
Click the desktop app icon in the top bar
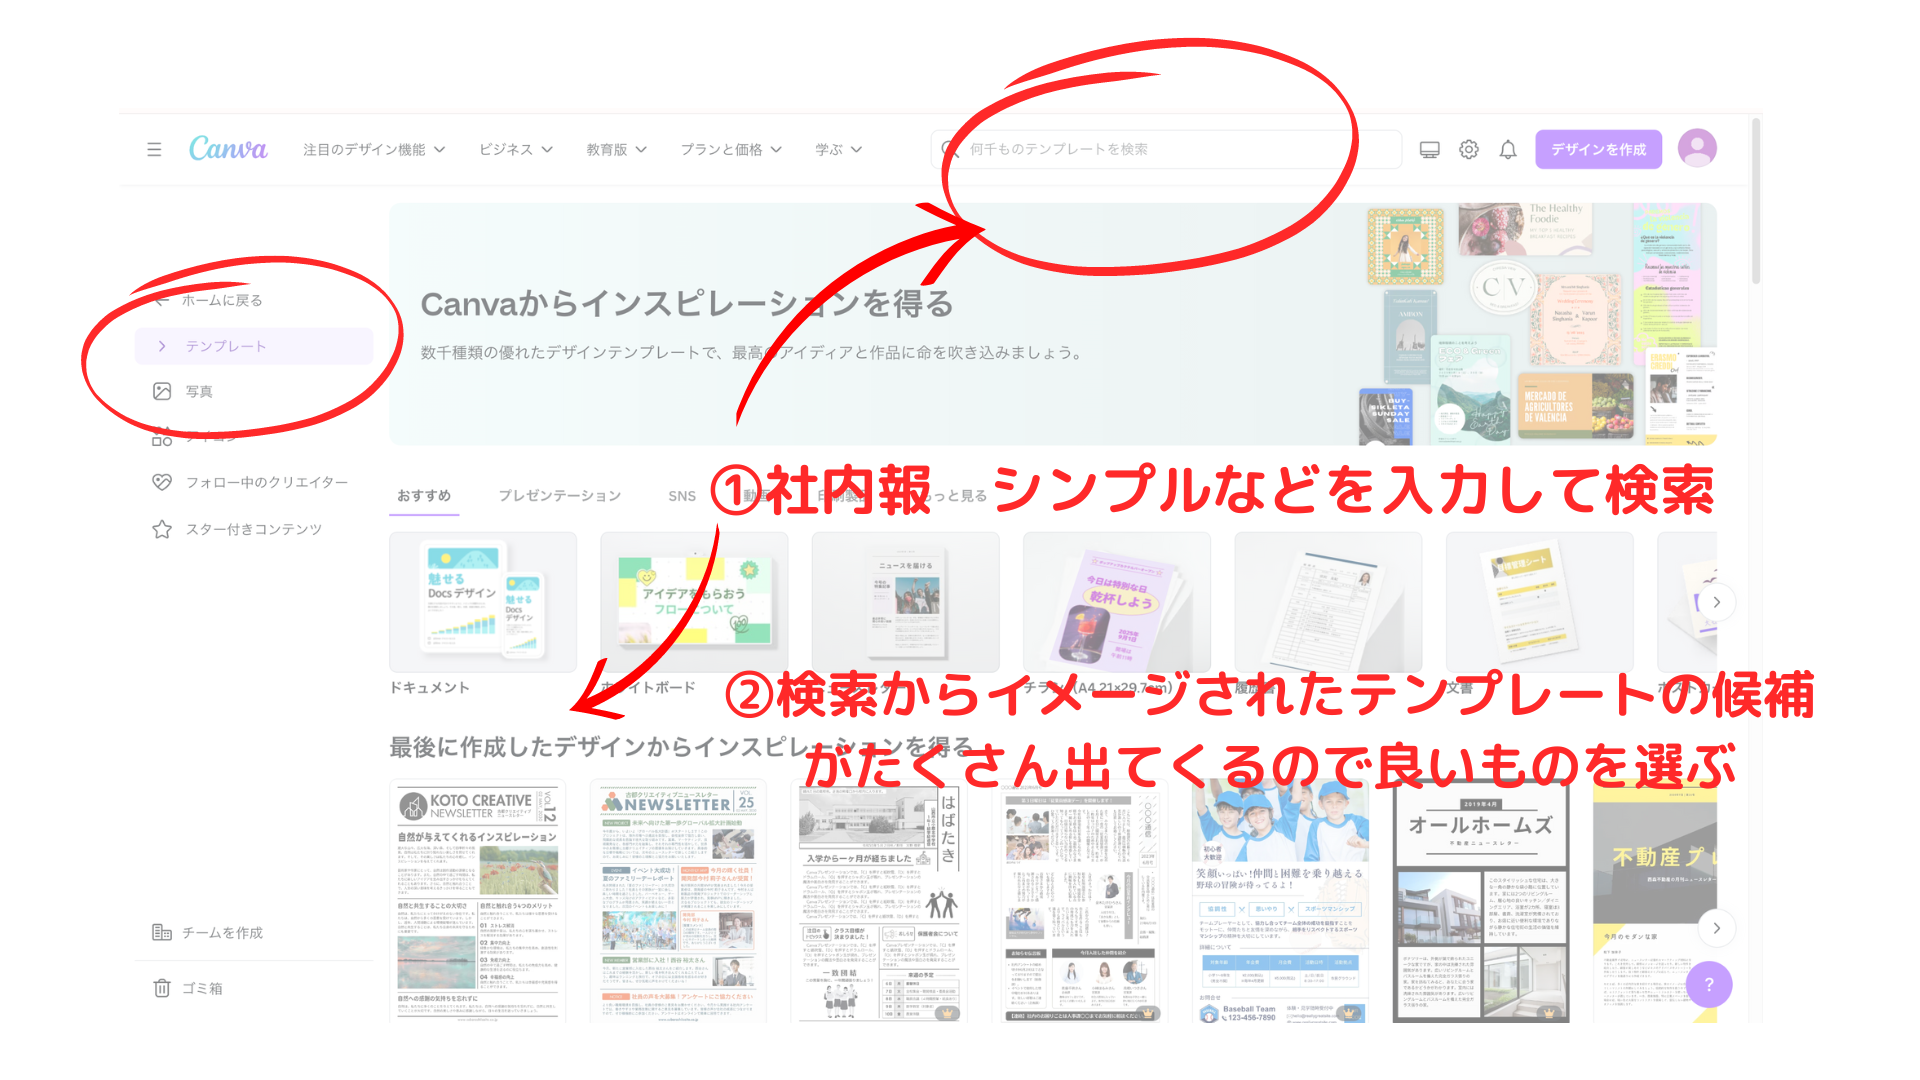1430,149
